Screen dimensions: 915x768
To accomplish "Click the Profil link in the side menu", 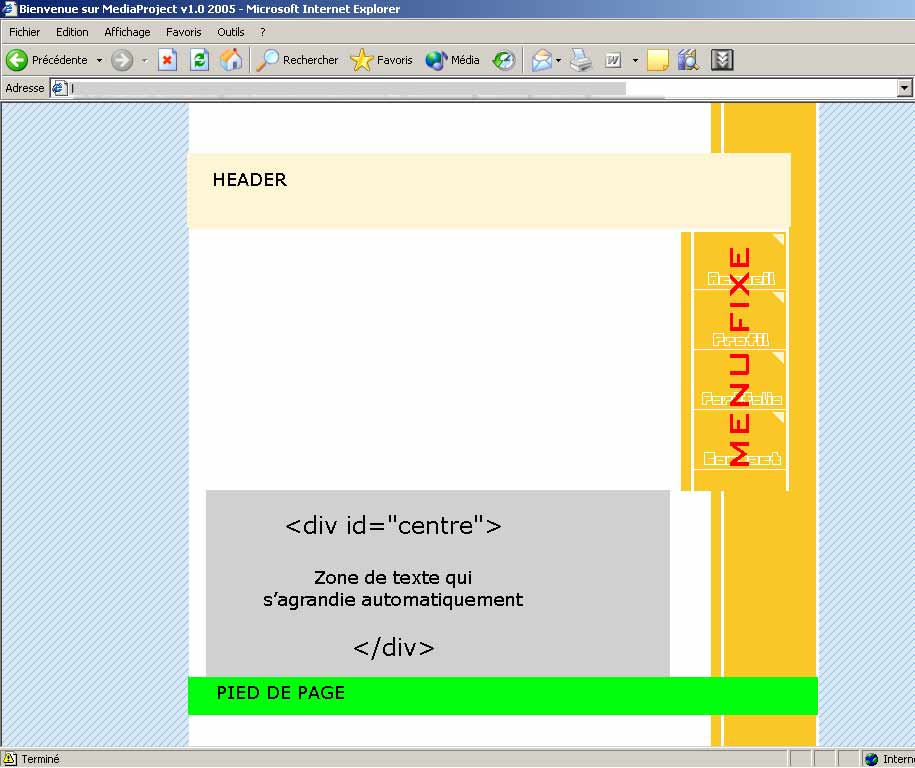I will 740,339.
